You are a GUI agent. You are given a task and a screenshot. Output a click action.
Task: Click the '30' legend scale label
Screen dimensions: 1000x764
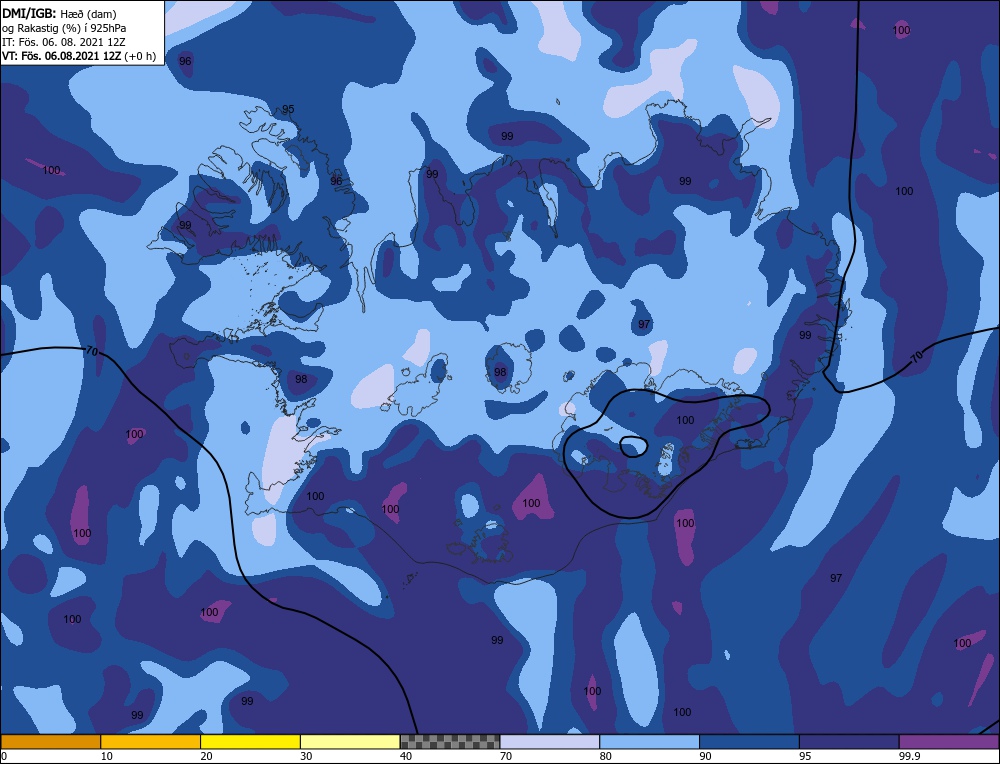pos(306,756)
